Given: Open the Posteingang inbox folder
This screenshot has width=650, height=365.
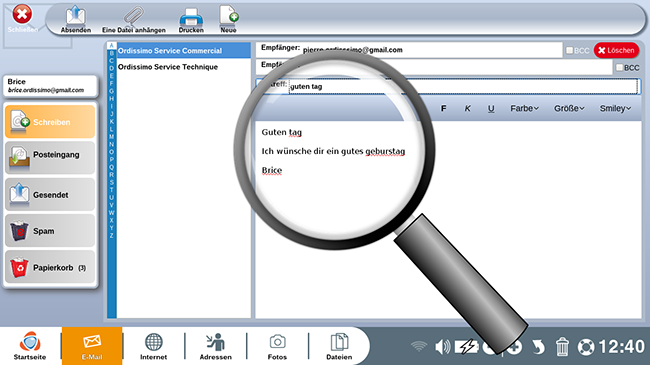Looking at the screenshot, I should coord(50,158).
